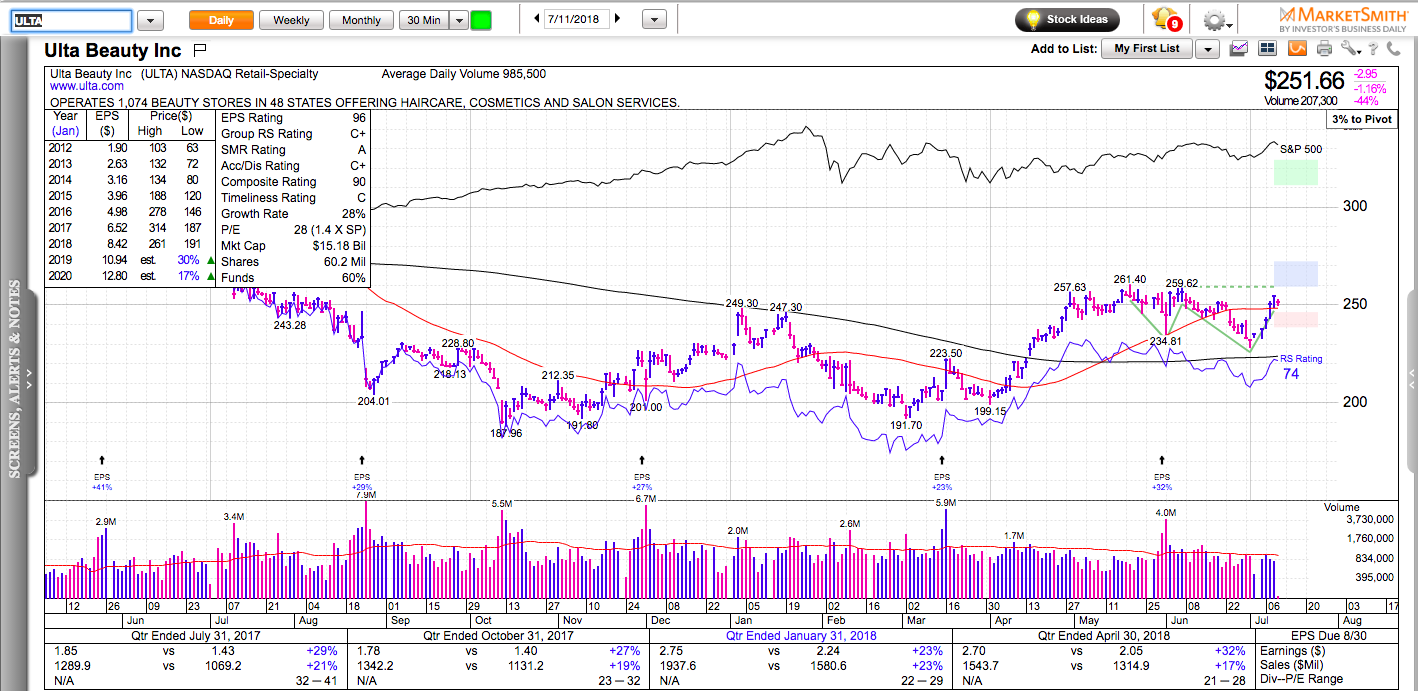The image size is (1418, 691).
Task: Click the Qtr Ended April 30, 2018 header
Action: (1103, 635)
